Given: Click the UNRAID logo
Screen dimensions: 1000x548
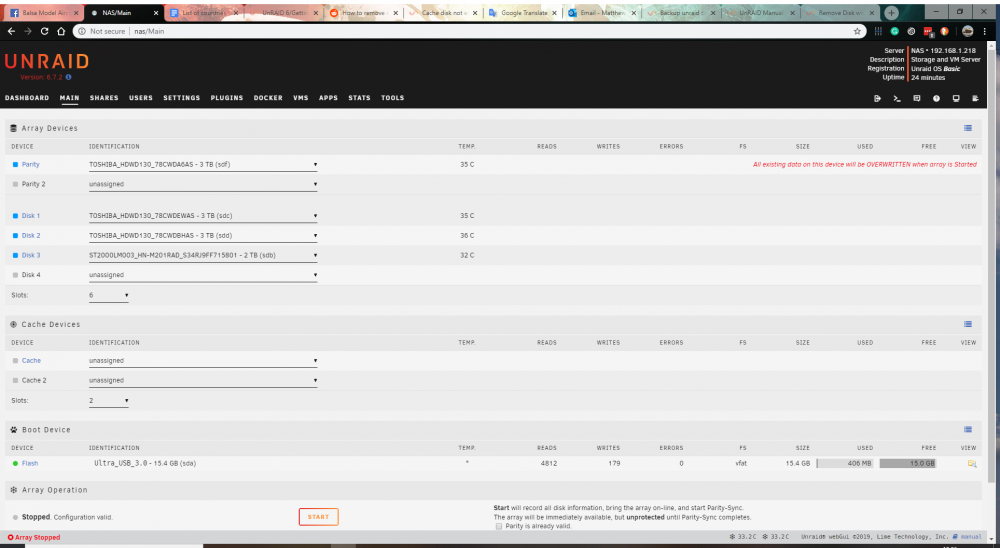Looking at the screenshot, I should click(47, 61).
